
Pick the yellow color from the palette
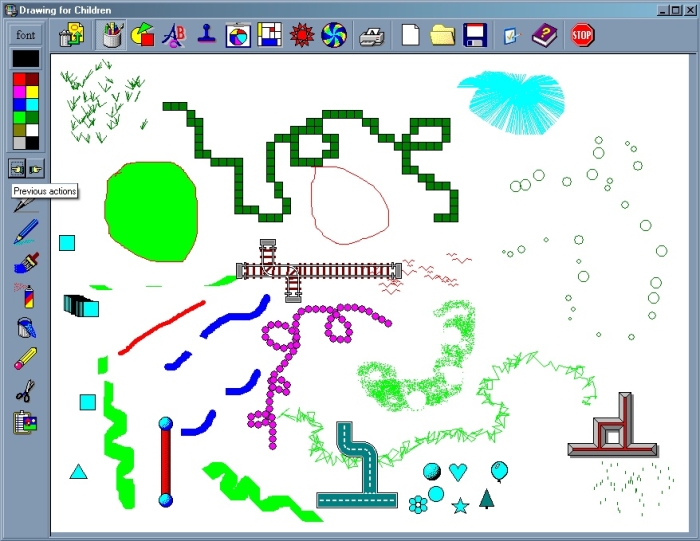click(32, 92)
